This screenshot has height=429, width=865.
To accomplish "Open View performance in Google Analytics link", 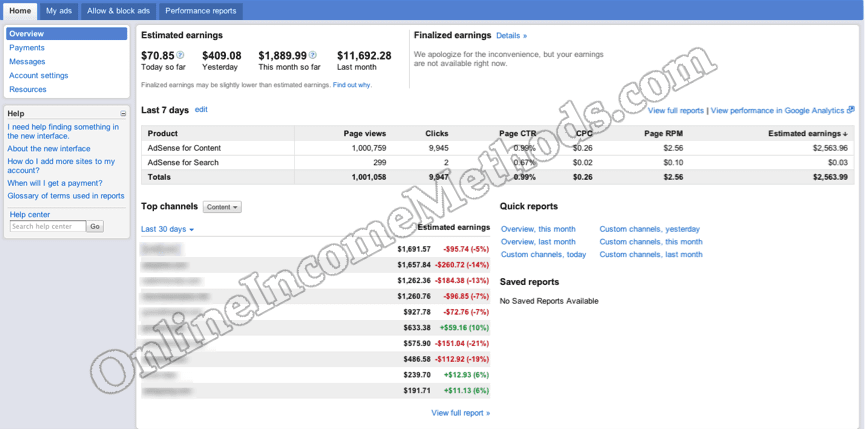I will pyautogui.click(x=777, y=111).
